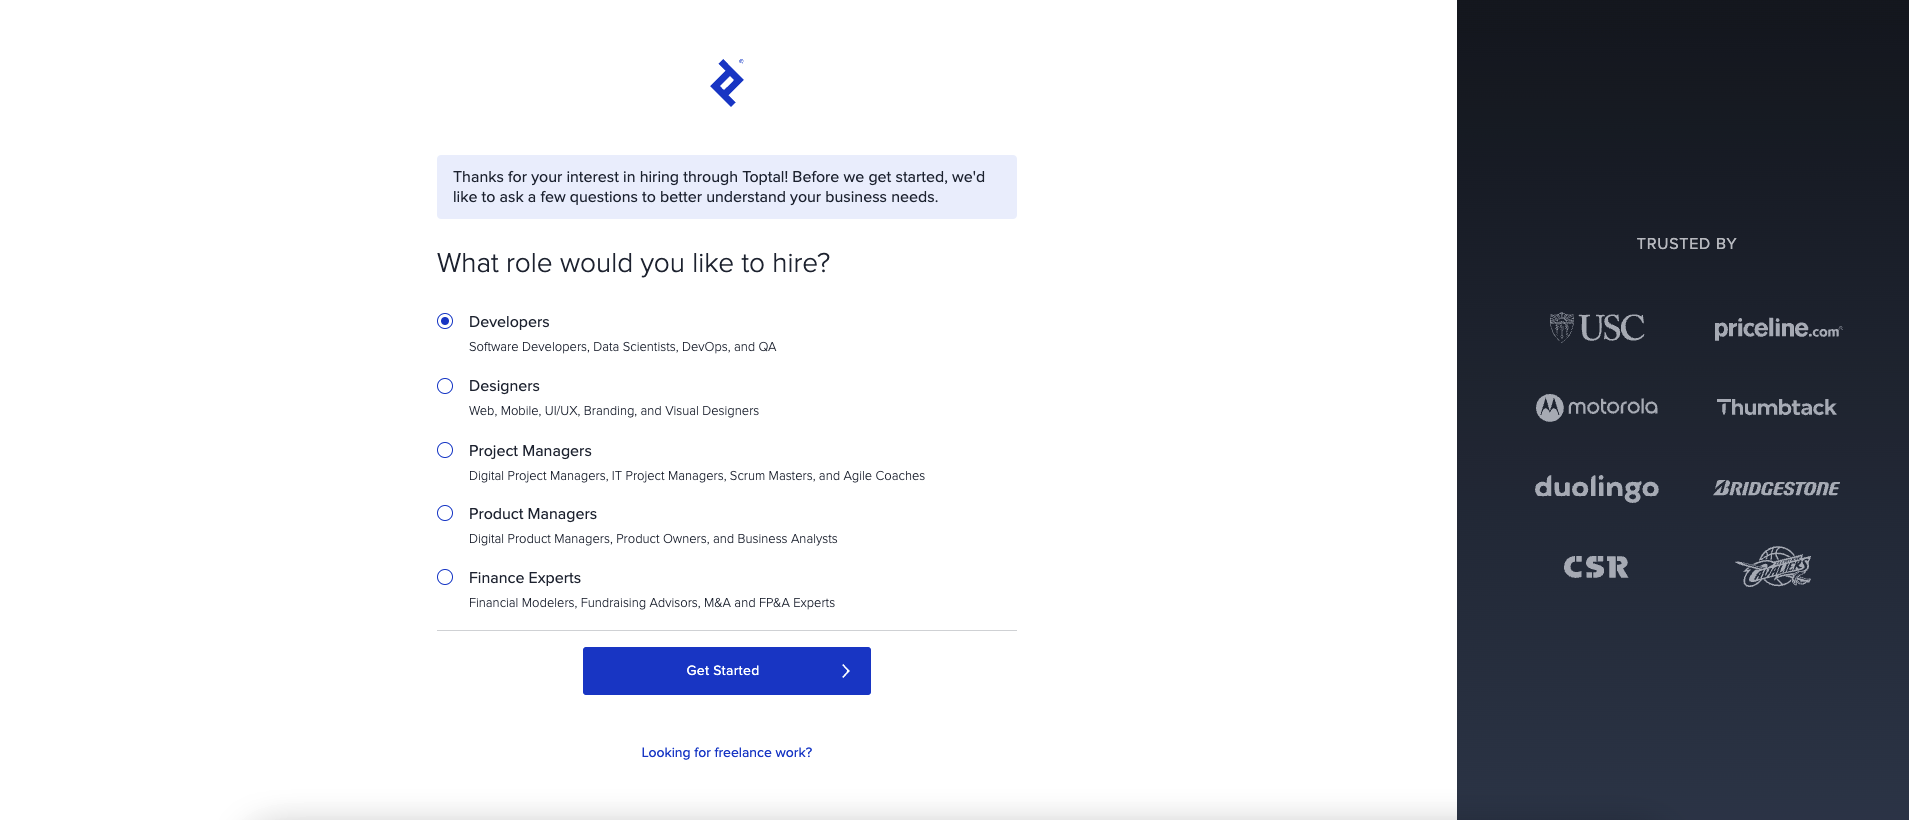
Task: Click the 'Software Developers, Data Scientists' description text
Action: (x=622, y=347)
